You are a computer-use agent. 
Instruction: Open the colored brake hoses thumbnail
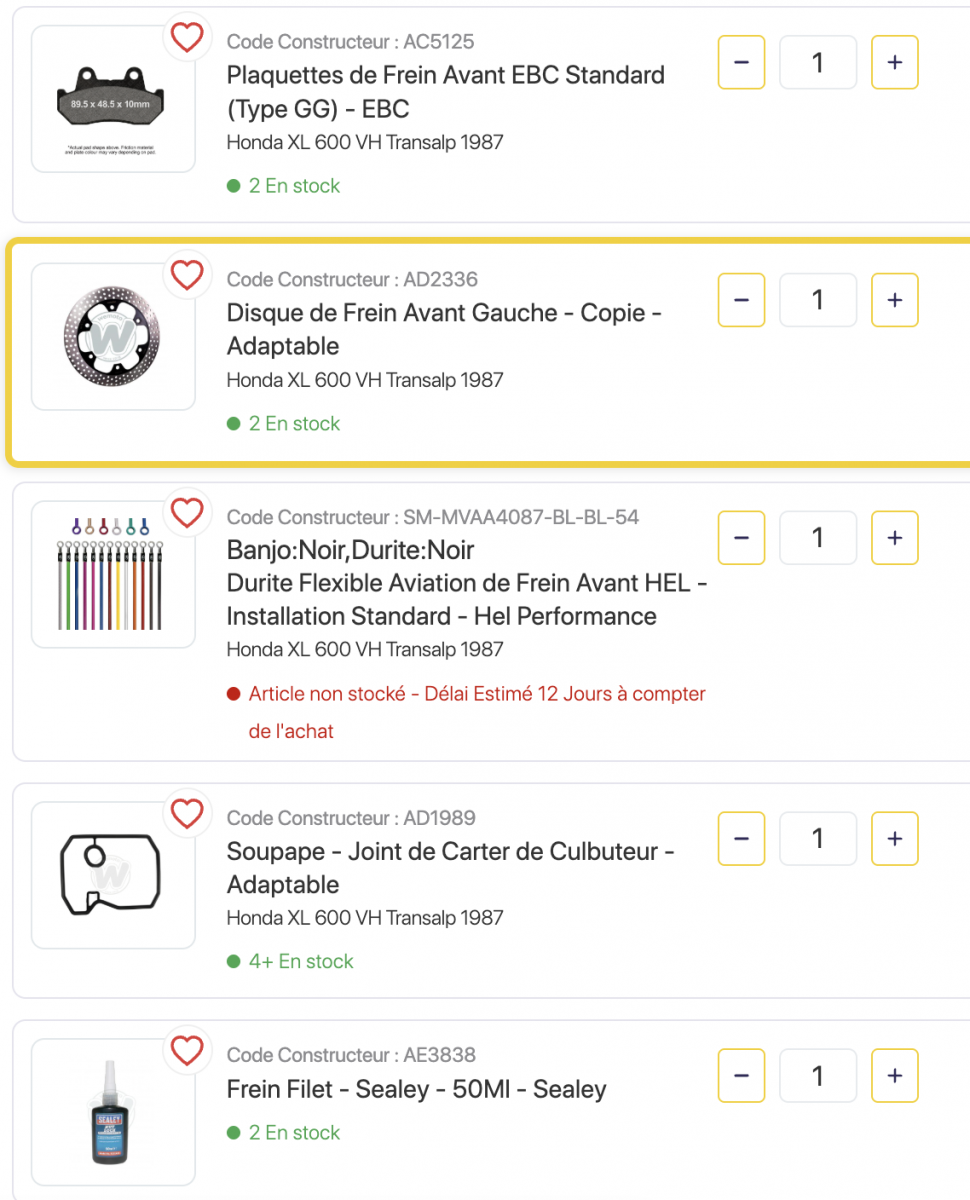point(113,574)
